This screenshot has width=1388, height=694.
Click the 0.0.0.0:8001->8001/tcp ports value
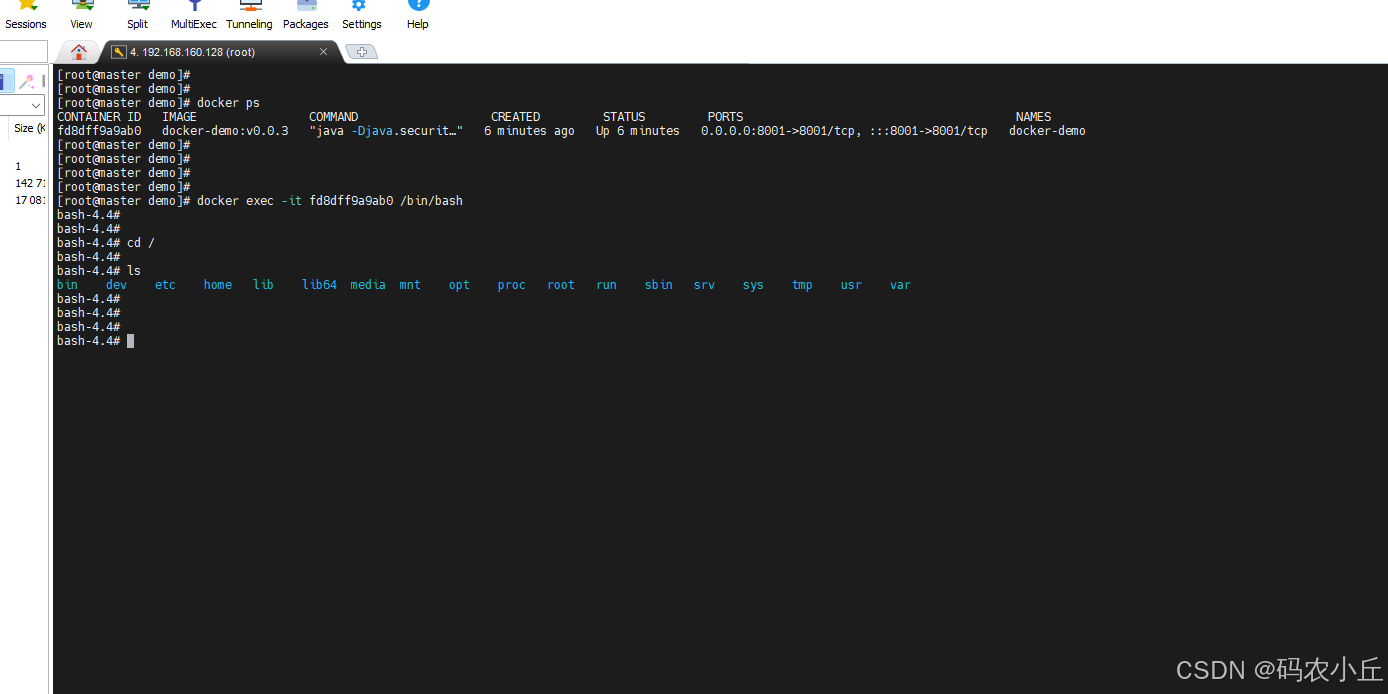click(779, 131)
